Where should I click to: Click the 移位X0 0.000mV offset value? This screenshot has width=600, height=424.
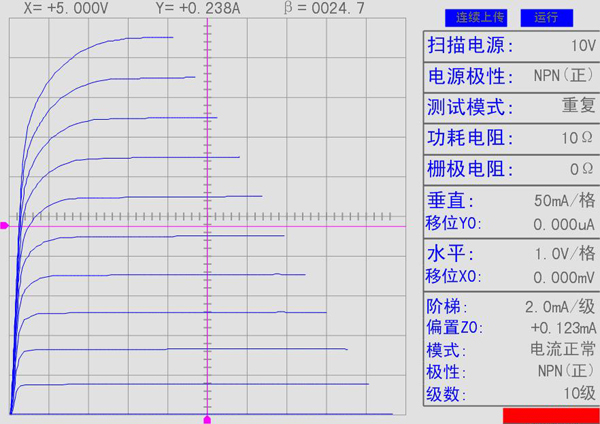pos(511,276)
